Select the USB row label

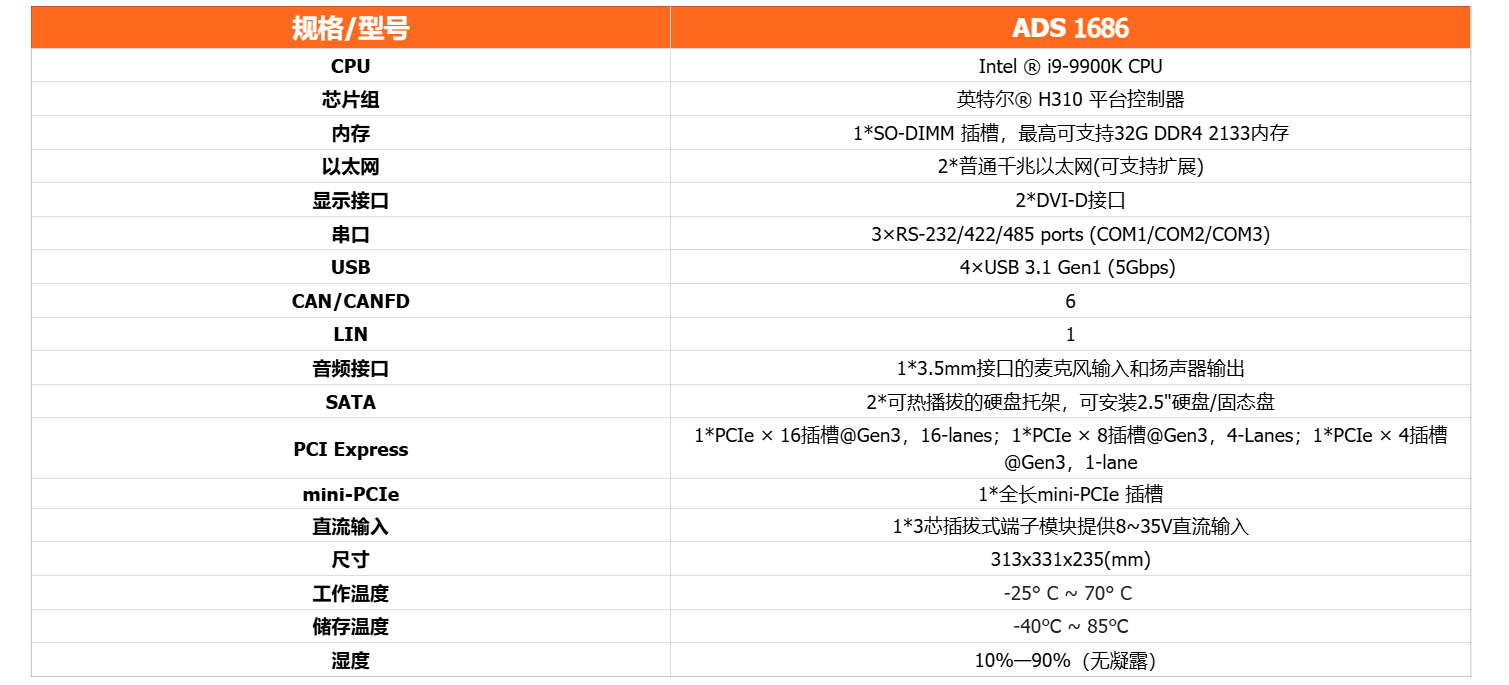[350, 267]
